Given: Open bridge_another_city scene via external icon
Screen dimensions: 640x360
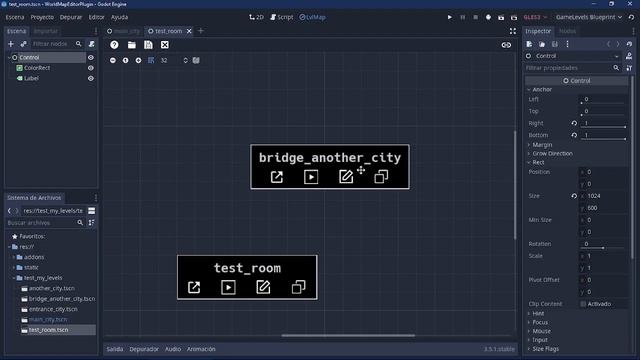Looking at the screenshot, I should coord(277,177).
